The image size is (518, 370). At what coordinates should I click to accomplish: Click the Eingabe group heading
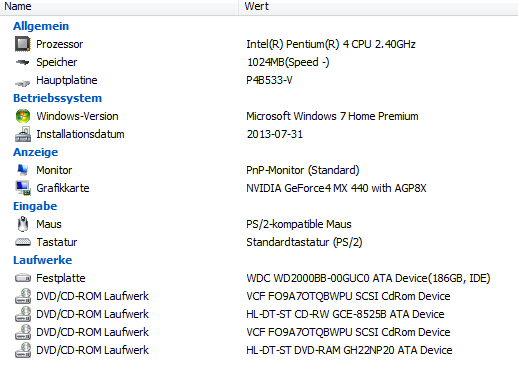tap(35, 206)
